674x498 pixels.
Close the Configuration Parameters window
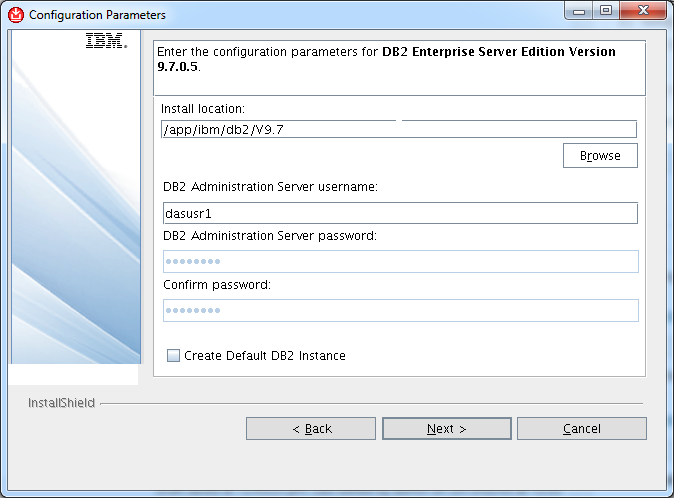tap(643, 11)
